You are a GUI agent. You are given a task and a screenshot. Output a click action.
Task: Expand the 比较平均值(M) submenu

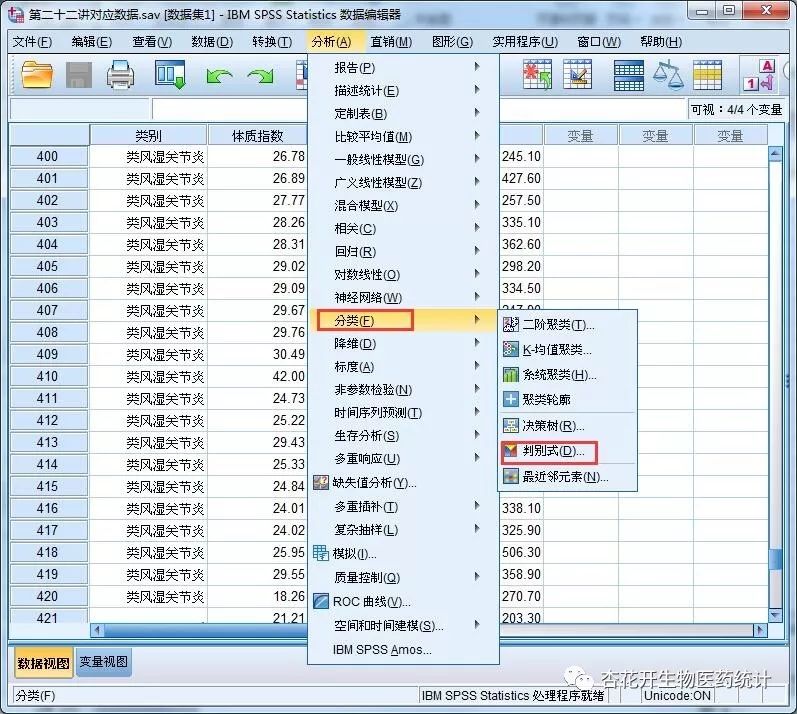pos(476,136)
